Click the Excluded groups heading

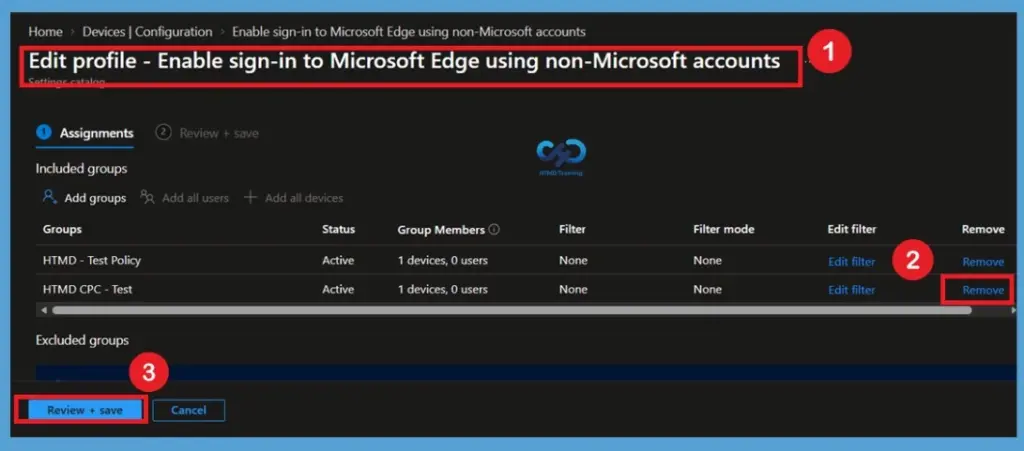tap(82, 340)
